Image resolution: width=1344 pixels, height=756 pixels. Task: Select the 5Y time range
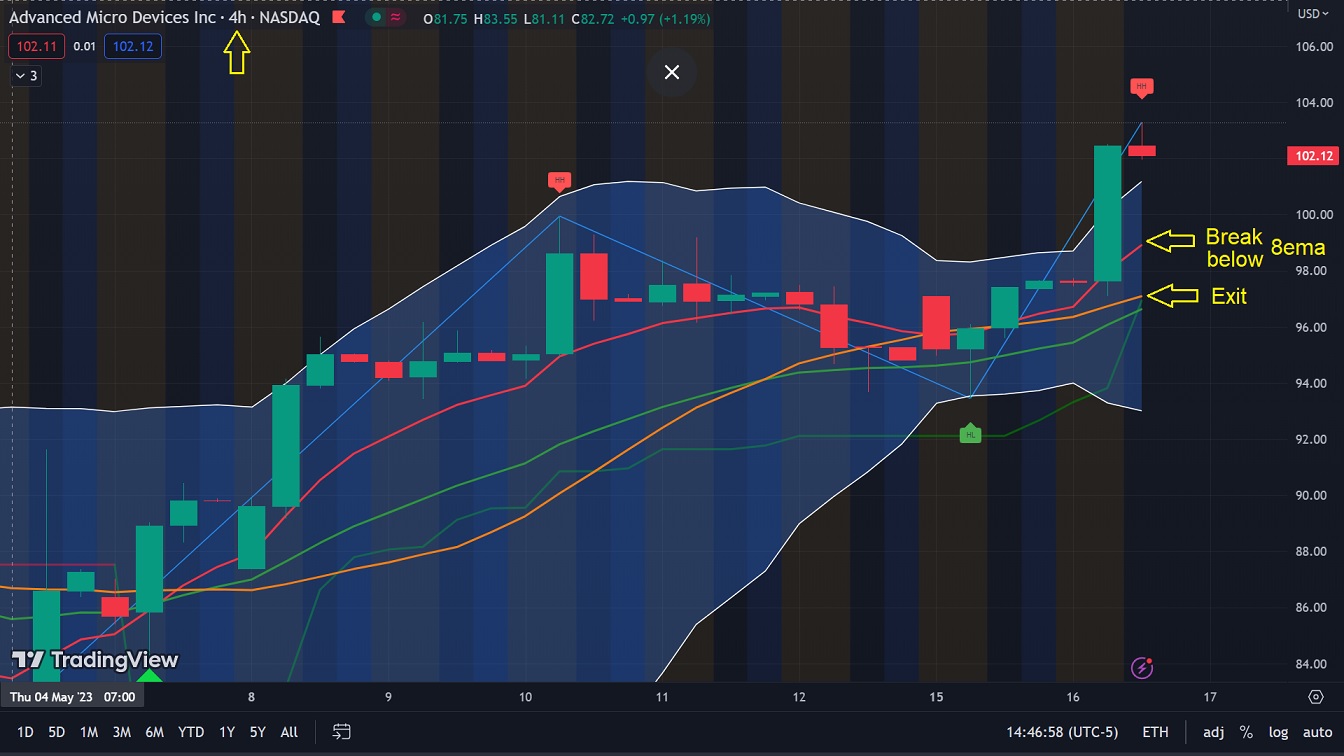[257, 732]
